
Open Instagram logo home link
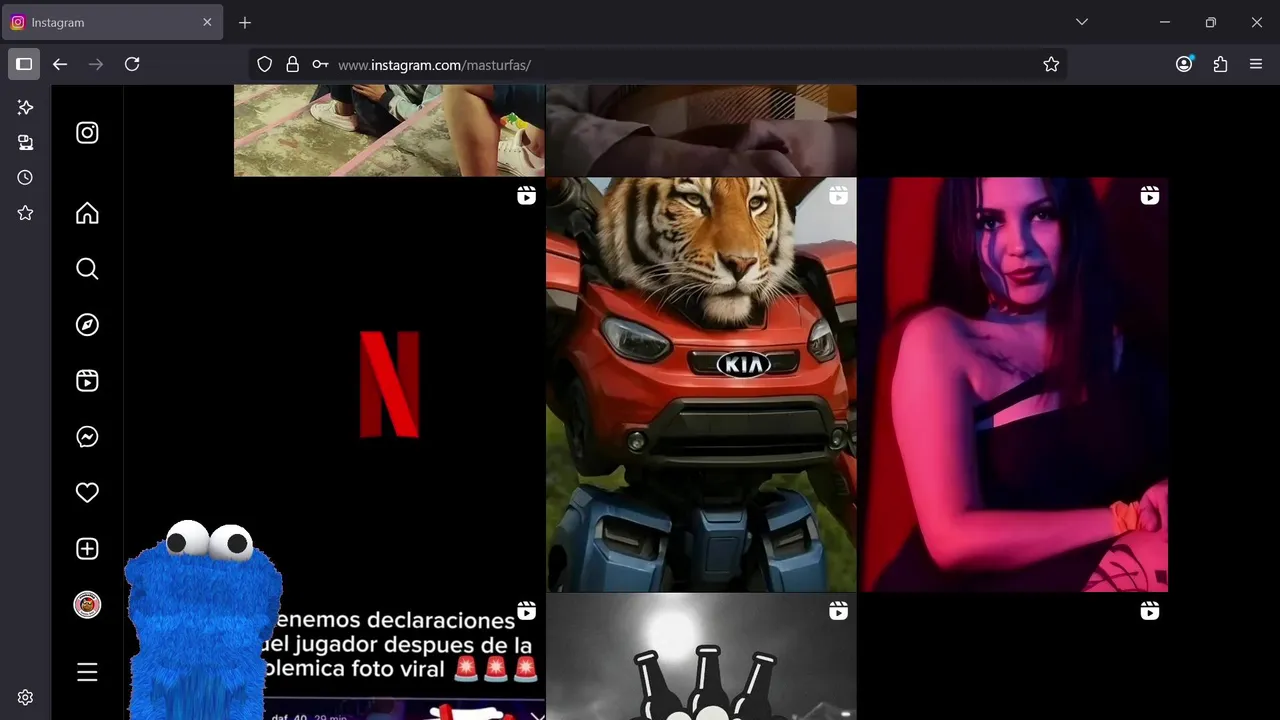coord(87,133)
